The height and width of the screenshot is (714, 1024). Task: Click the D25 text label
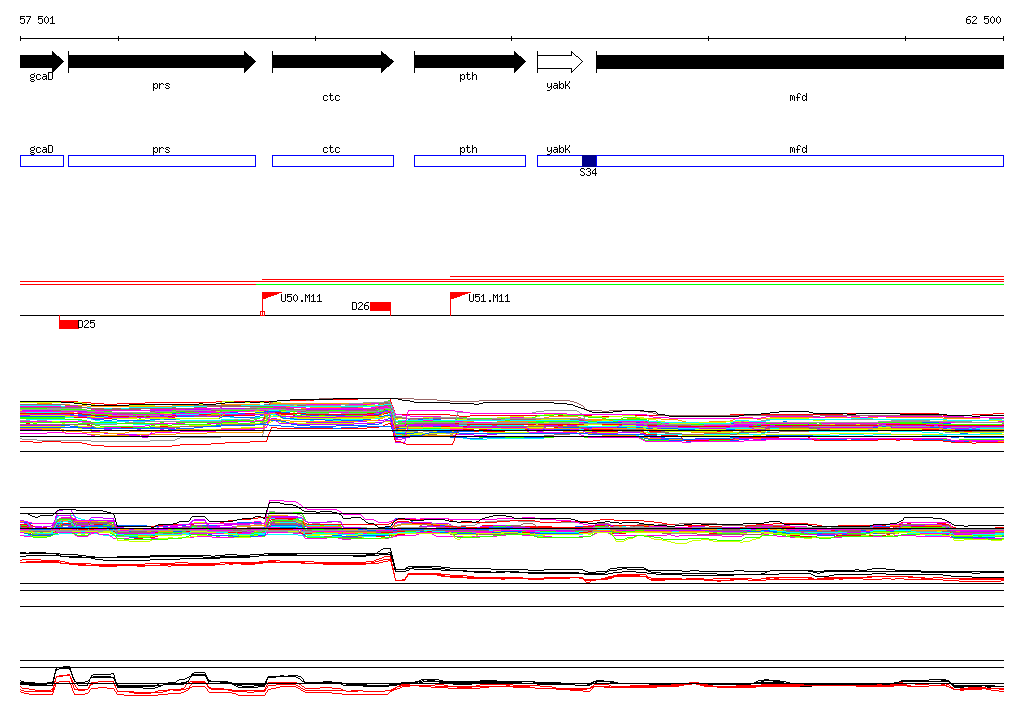pos(86,324)
